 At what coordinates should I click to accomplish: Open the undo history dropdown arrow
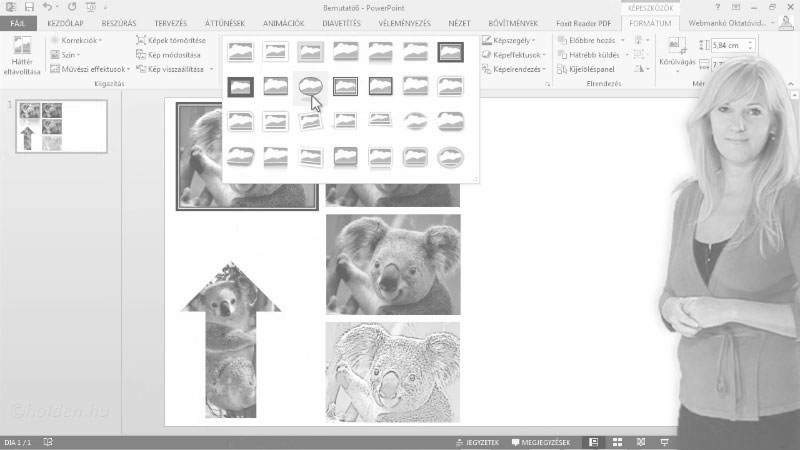[x=57, y=7]
